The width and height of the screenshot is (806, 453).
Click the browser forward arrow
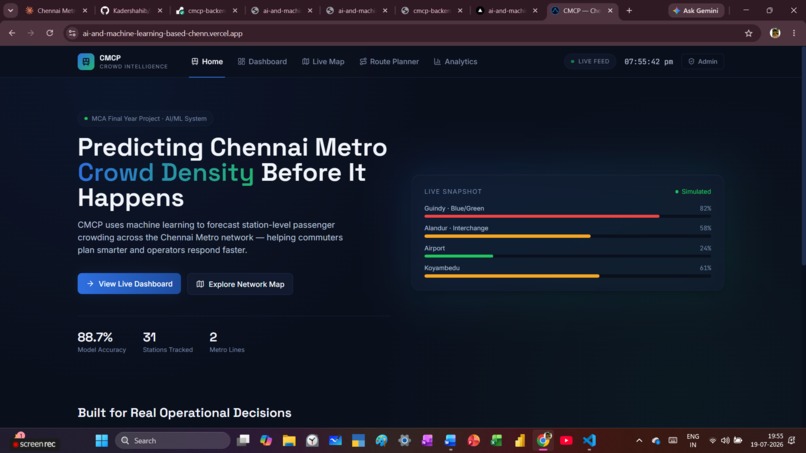(31, 33)
